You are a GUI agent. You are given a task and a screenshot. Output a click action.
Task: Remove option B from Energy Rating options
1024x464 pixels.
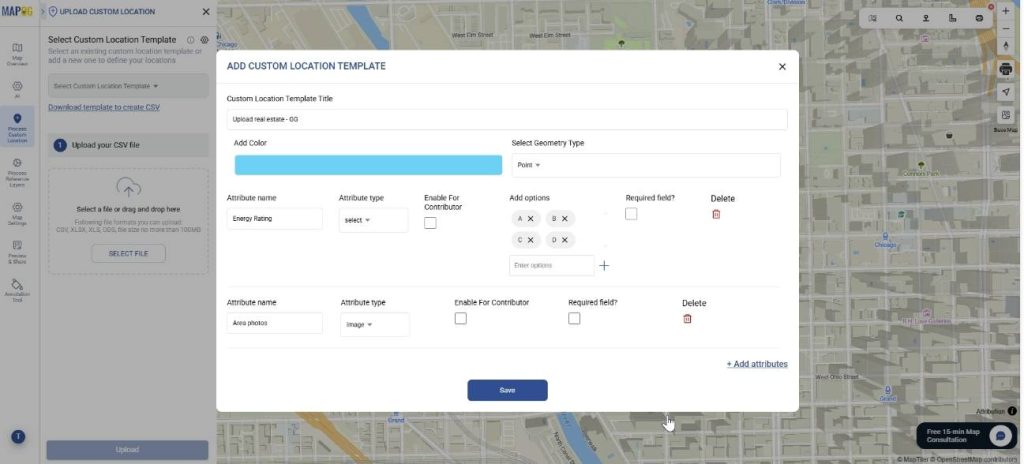tap(565, 219)
